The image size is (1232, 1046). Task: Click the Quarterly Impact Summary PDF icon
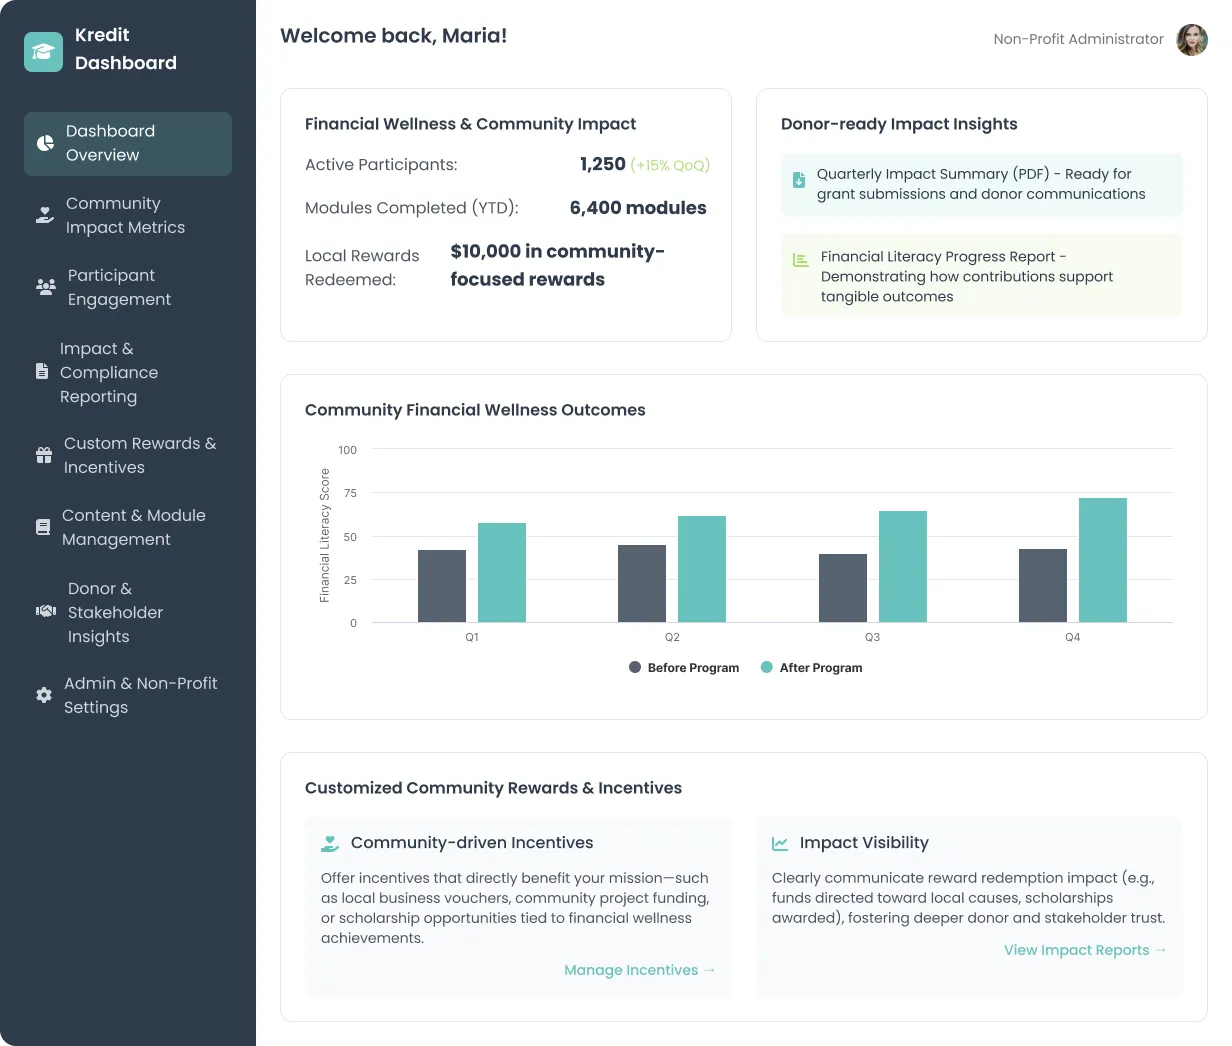[x=798, y=180]
